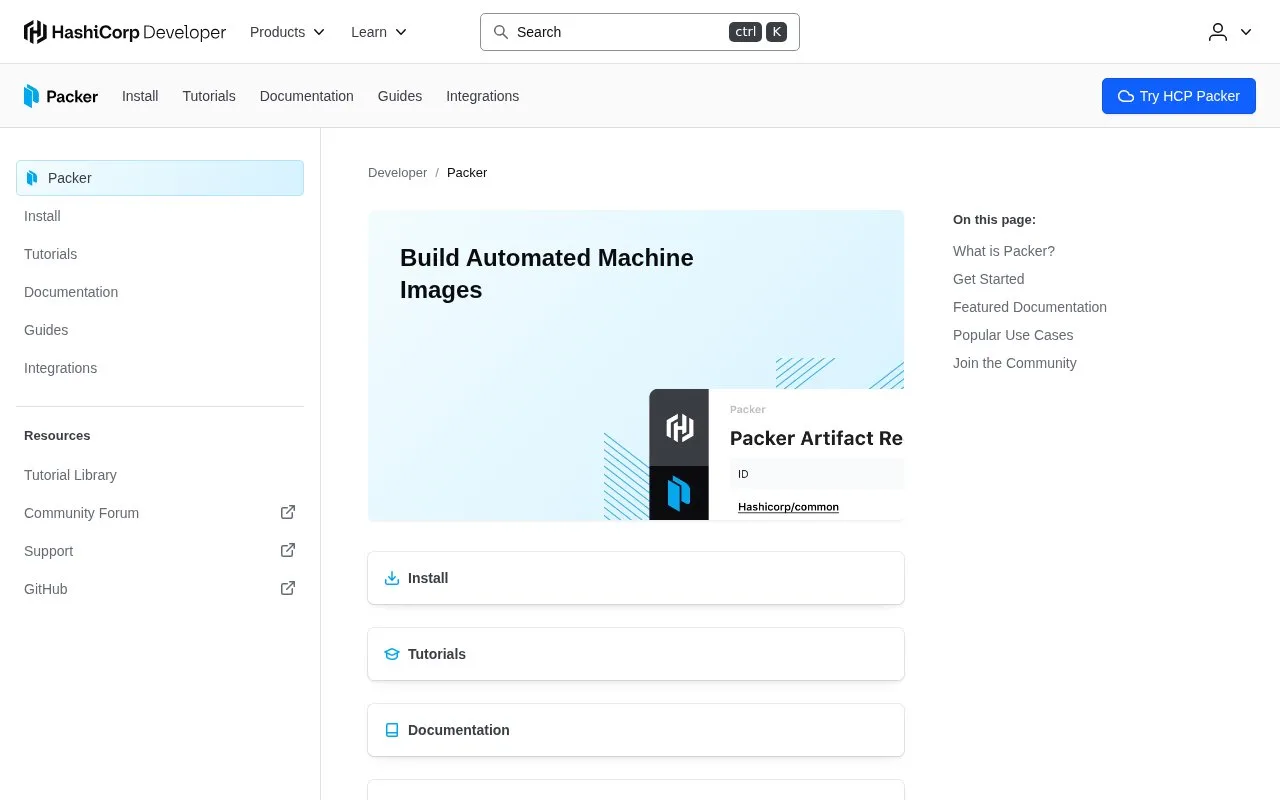Open the Tutorials tab in navbar
This screenshot has width=1280, height=800.
209,96
